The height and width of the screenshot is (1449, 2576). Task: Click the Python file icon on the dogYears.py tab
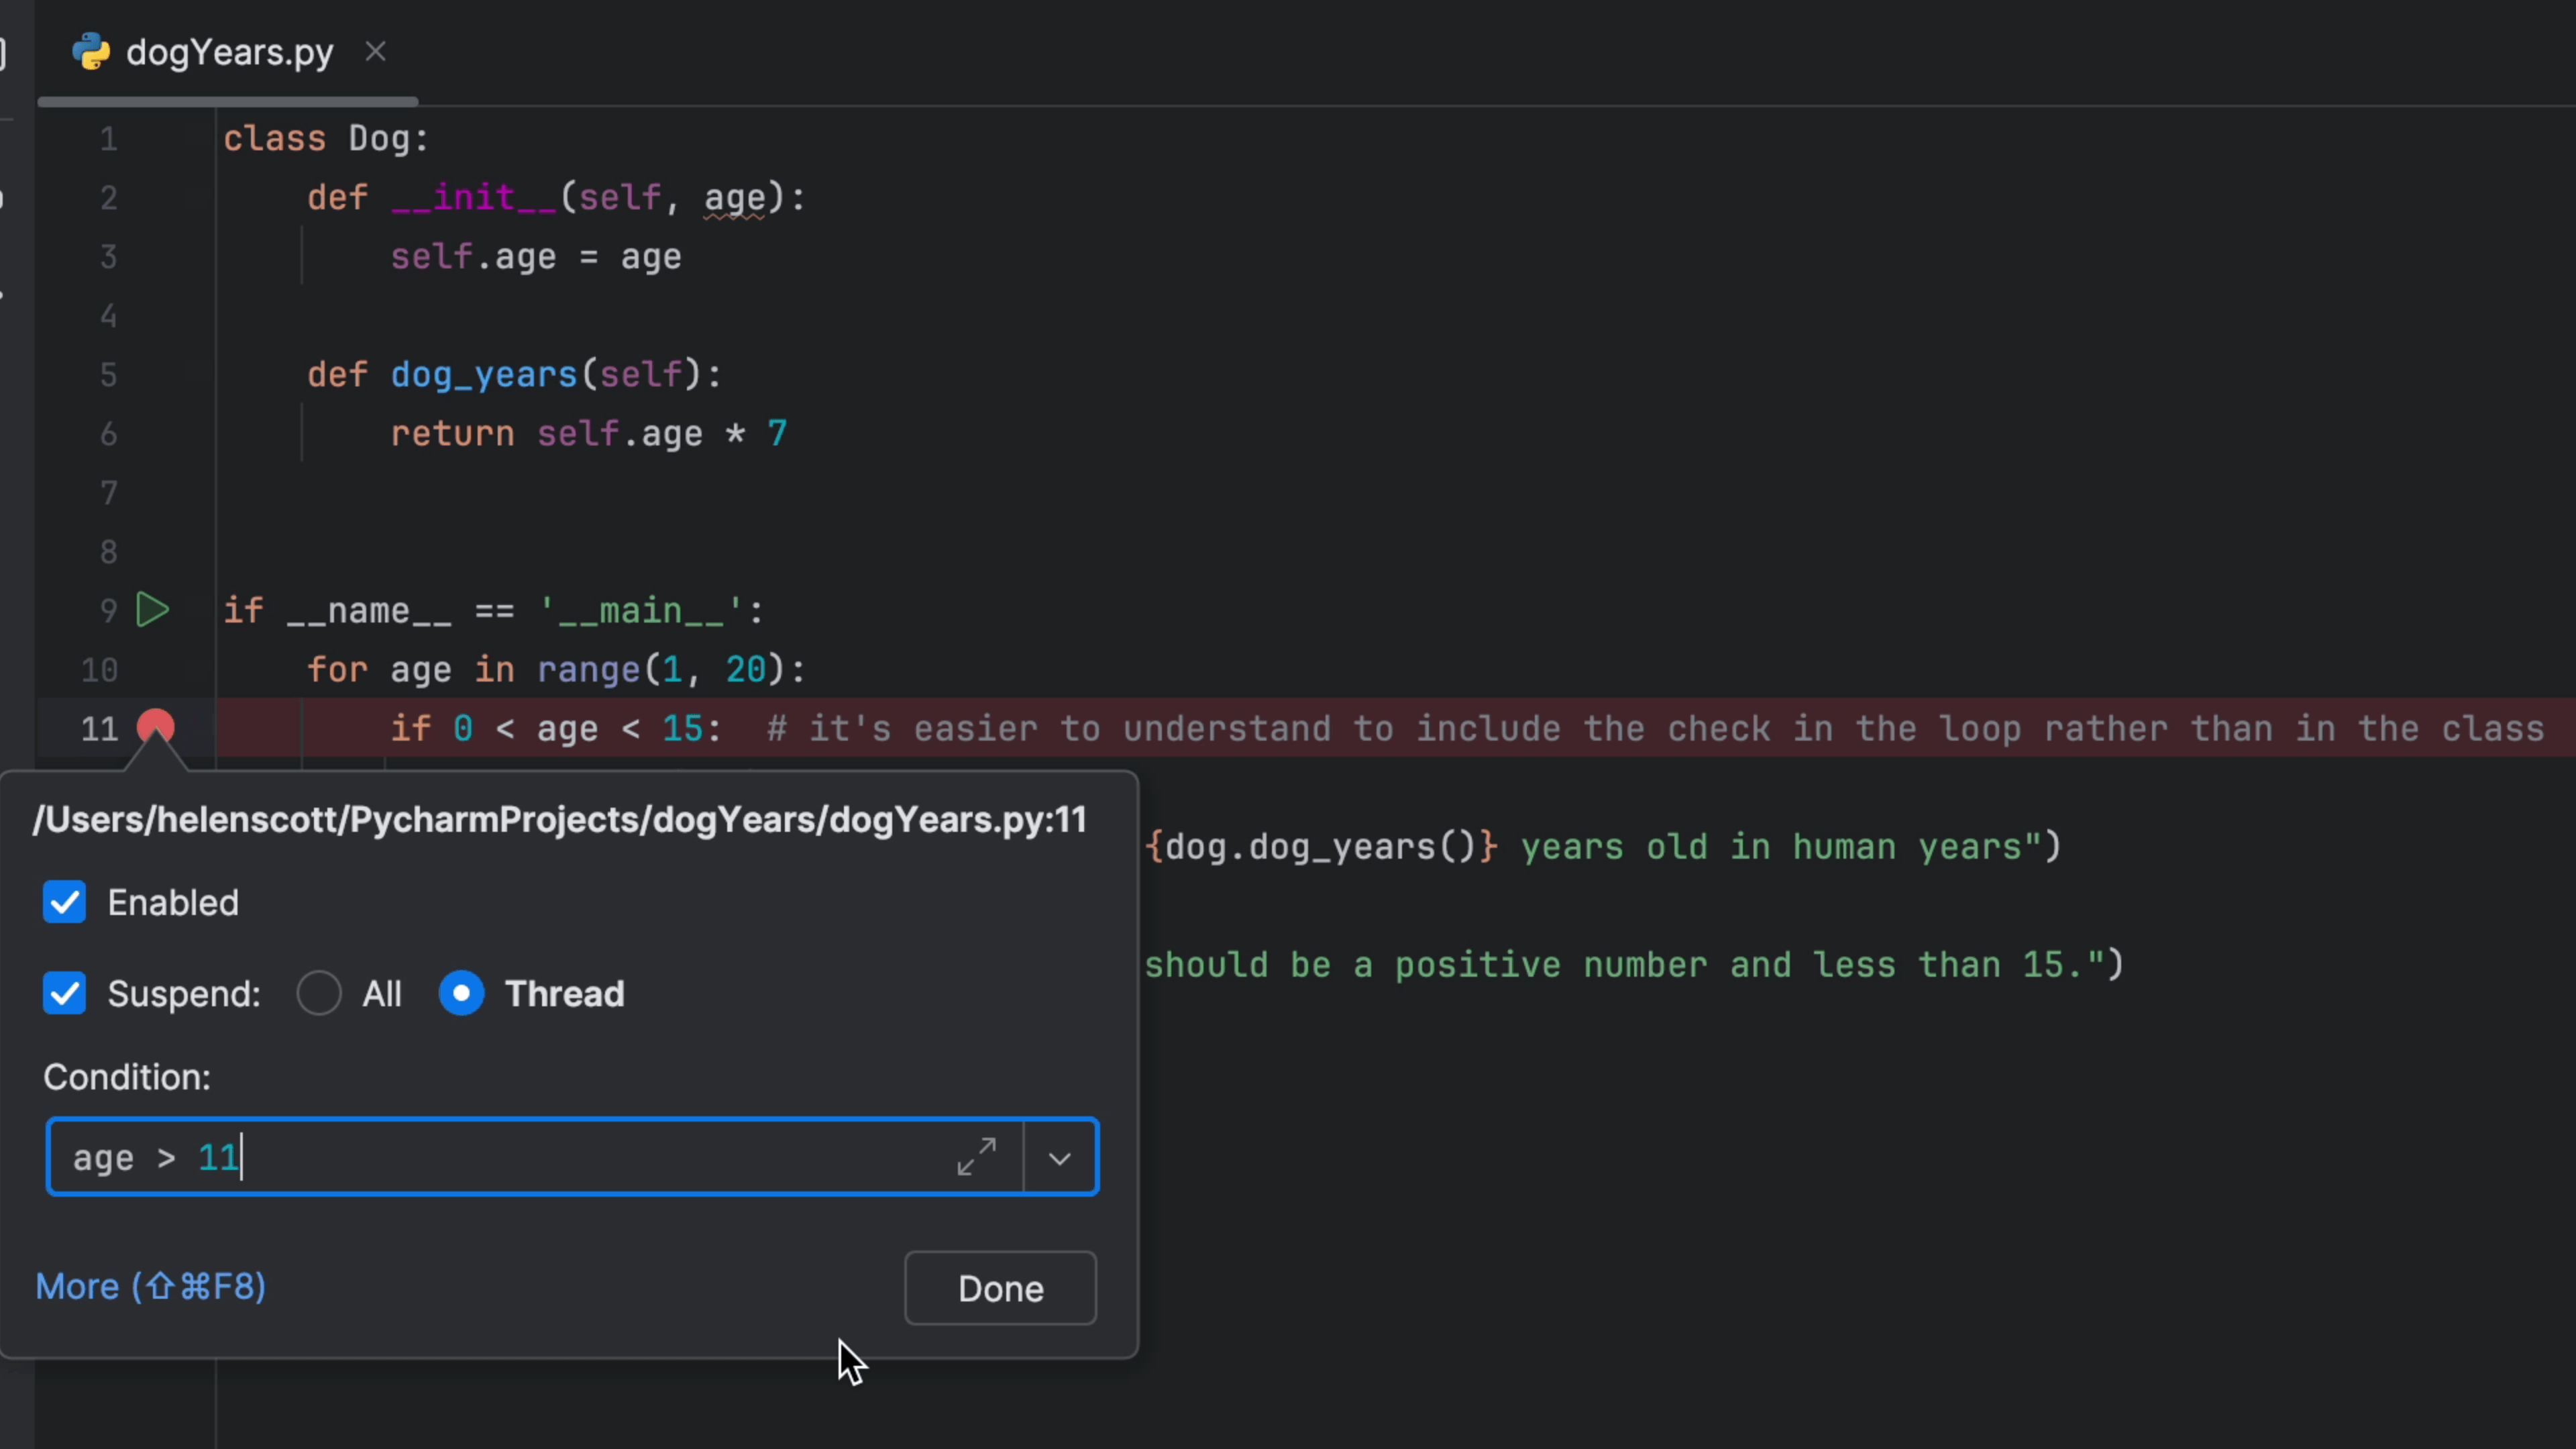coord(91,52)
